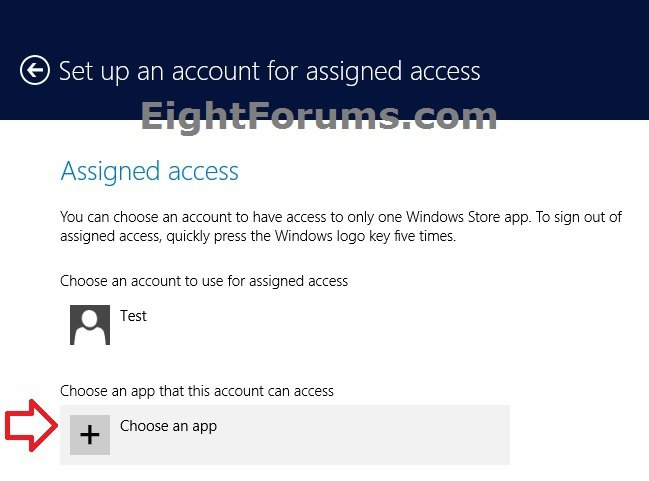The width and height of the screenshot is (649, 481).
Task: Click the 'Assigned access' heading
Action: pyautogui.click(x=150, y=171)
